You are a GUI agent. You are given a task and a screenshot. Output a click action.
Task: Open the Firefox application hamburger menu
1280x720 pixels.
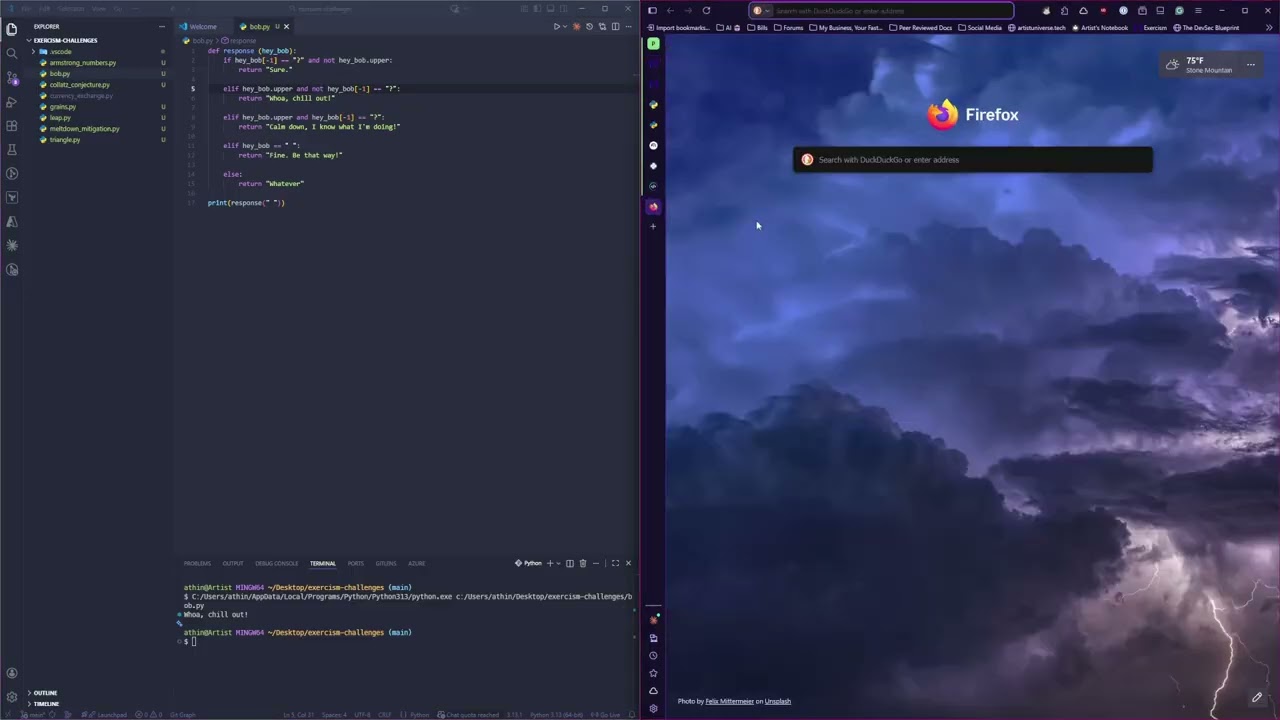point(1198,11)
